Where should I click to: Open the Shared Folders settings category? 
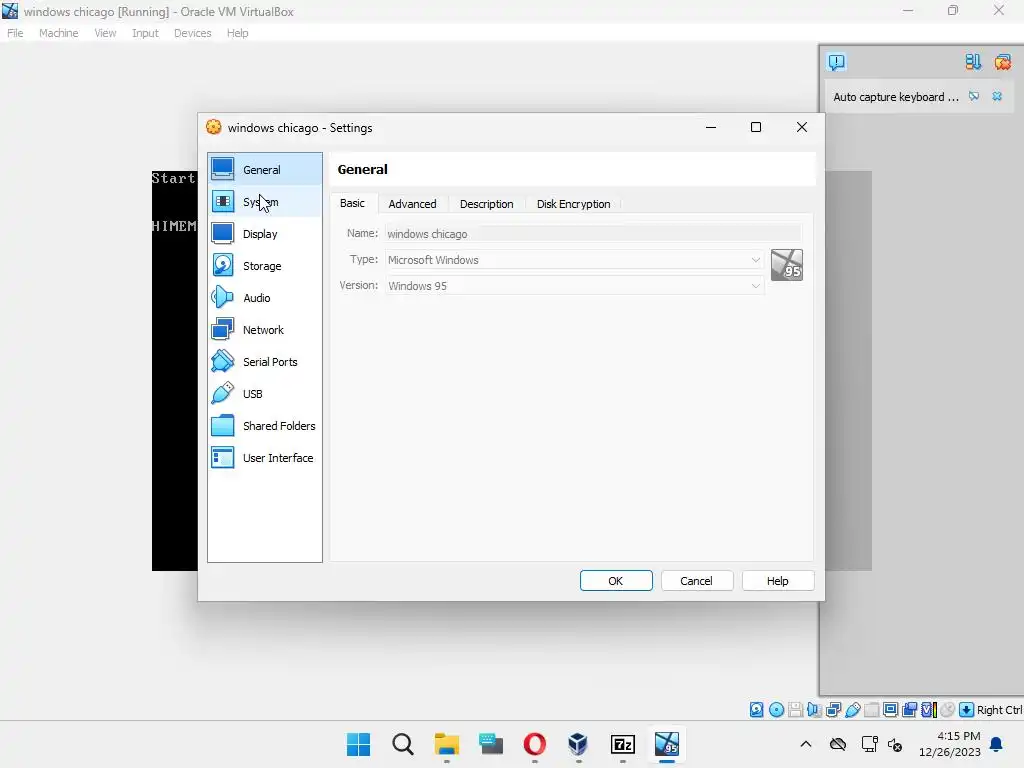tap(264, 426)
